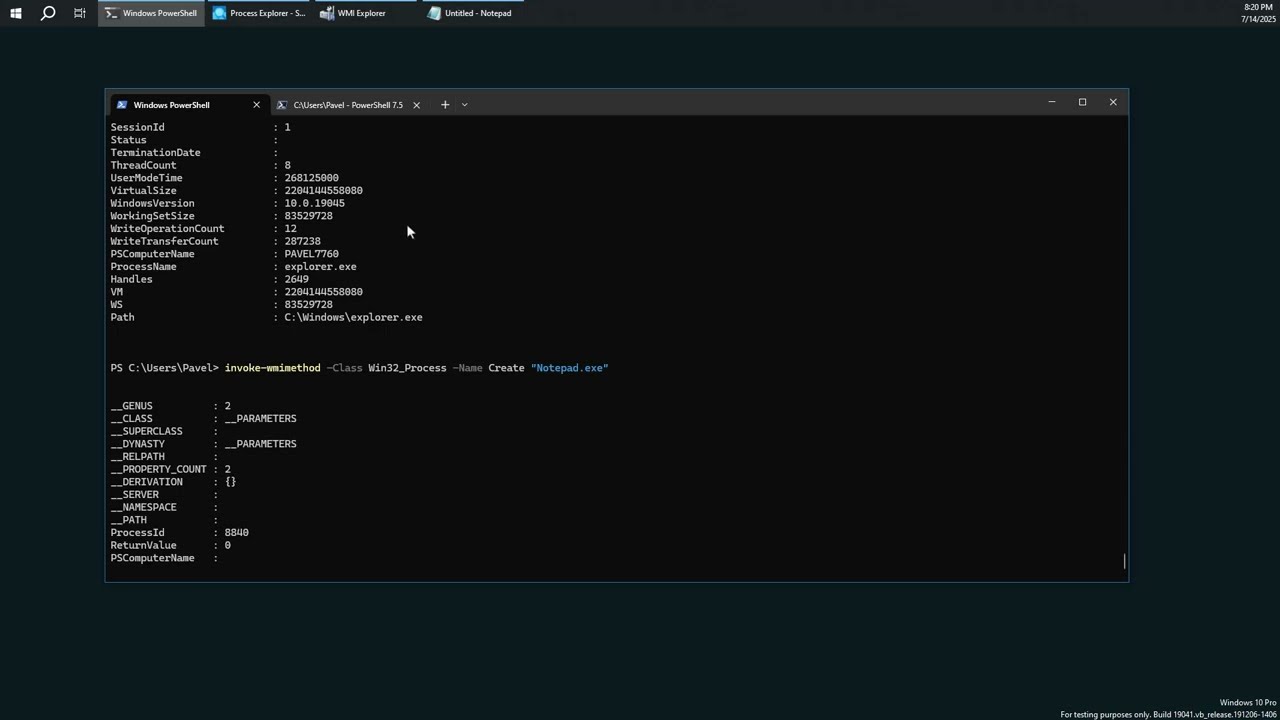Click the VirtualSize value 2204144558080
Screen dimensions: 1280x720
tap(323, 191)
